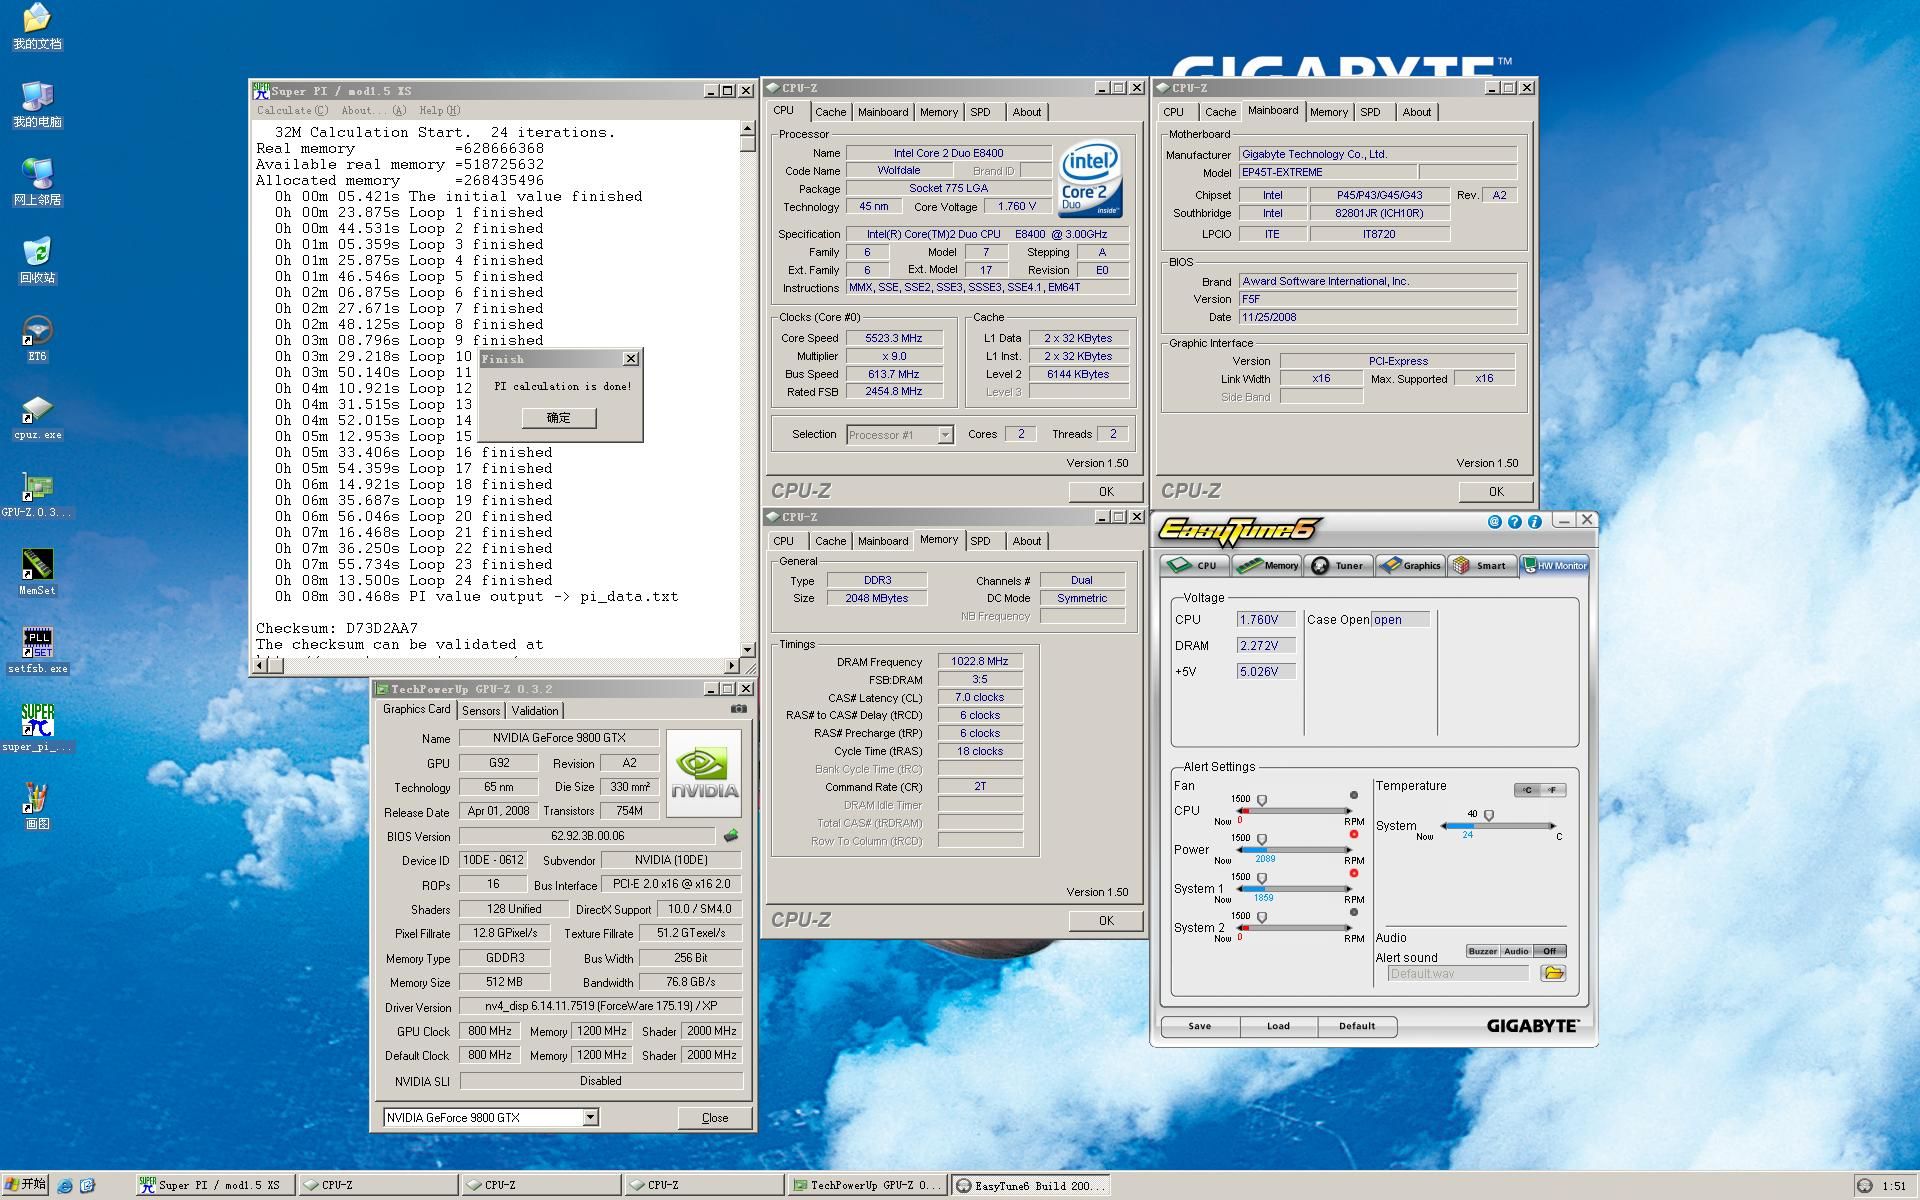The height and width of the screenshot is (1200, 1920).
Task: Confirm the PI calculation done dialog
Action: (x=558, y=418)
